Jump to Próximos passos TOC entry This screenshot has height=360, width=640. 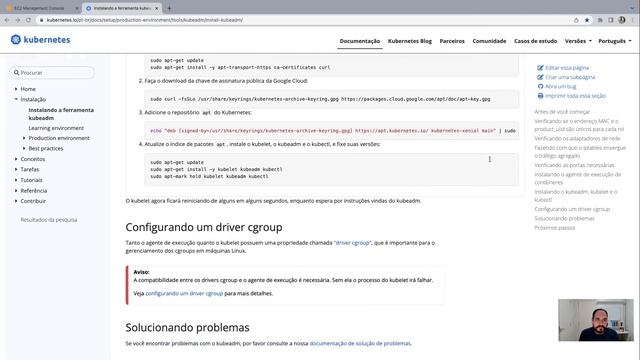pyautogui.click(x=555, y=228)
